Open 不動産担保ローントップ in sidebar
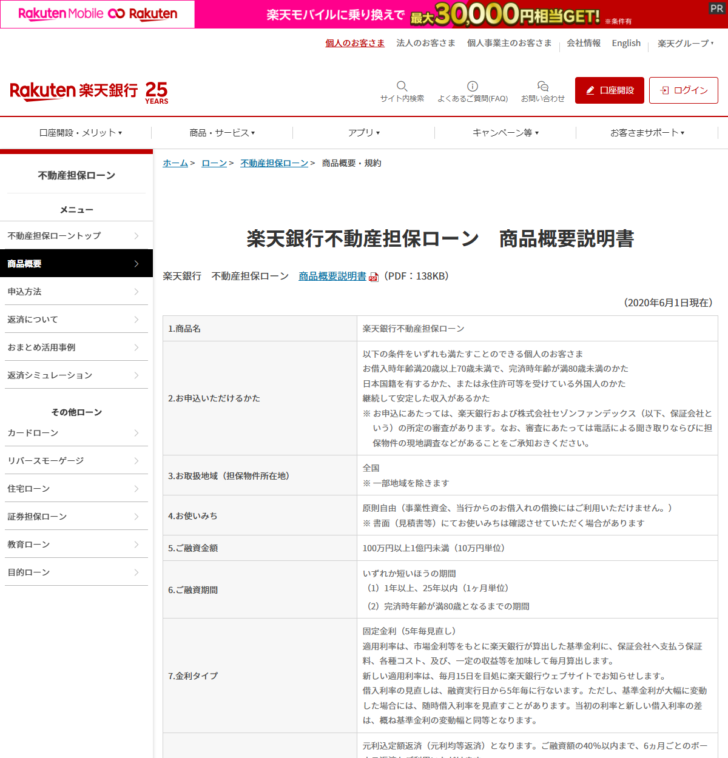Screen dimensions: 728x758 (76, 235)
